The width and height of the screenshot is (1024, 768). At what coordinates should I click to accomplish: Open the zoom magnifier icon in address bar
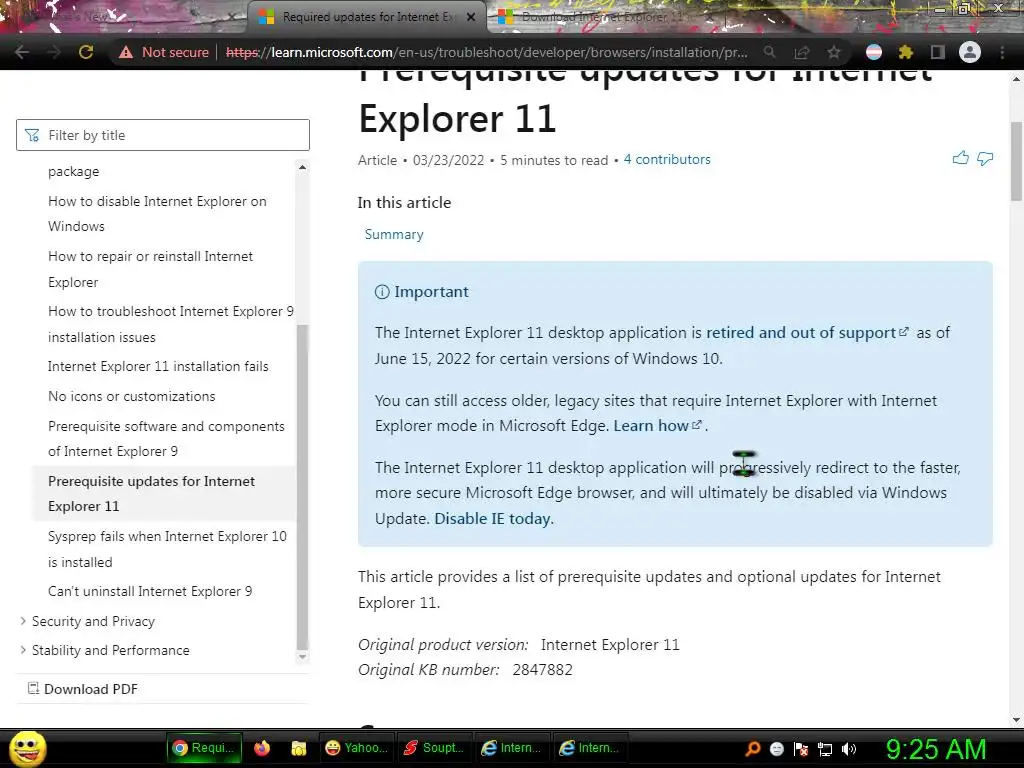click(x=770, y=52)
